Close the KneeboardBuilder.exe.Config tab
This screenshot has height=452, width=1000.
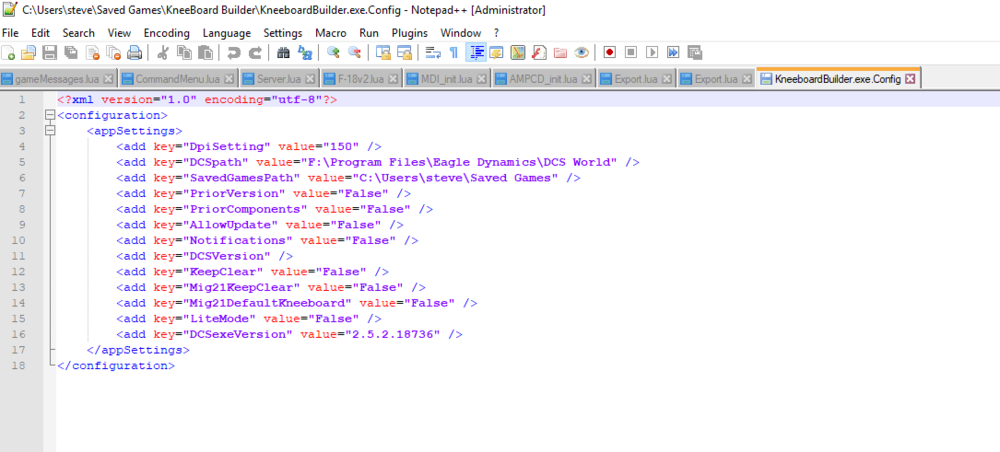pos(910,79)
